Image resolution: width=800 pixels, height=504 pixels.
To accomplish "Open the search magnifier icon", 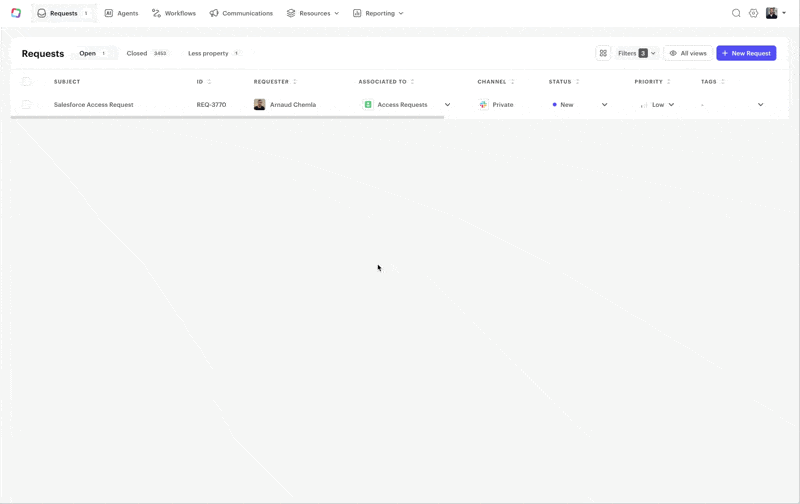I will (736, 13).
